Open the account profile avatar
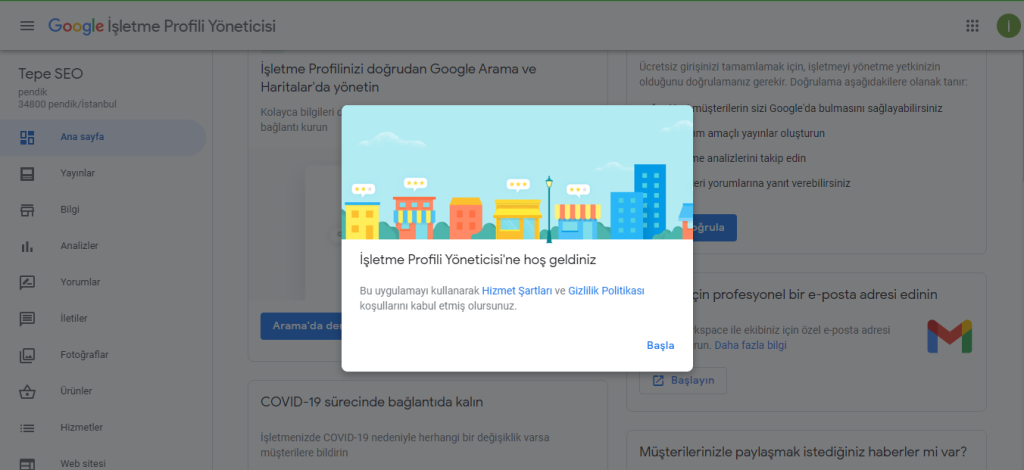This screenshot has width=1024, height=470. [x=1008, y=26]
